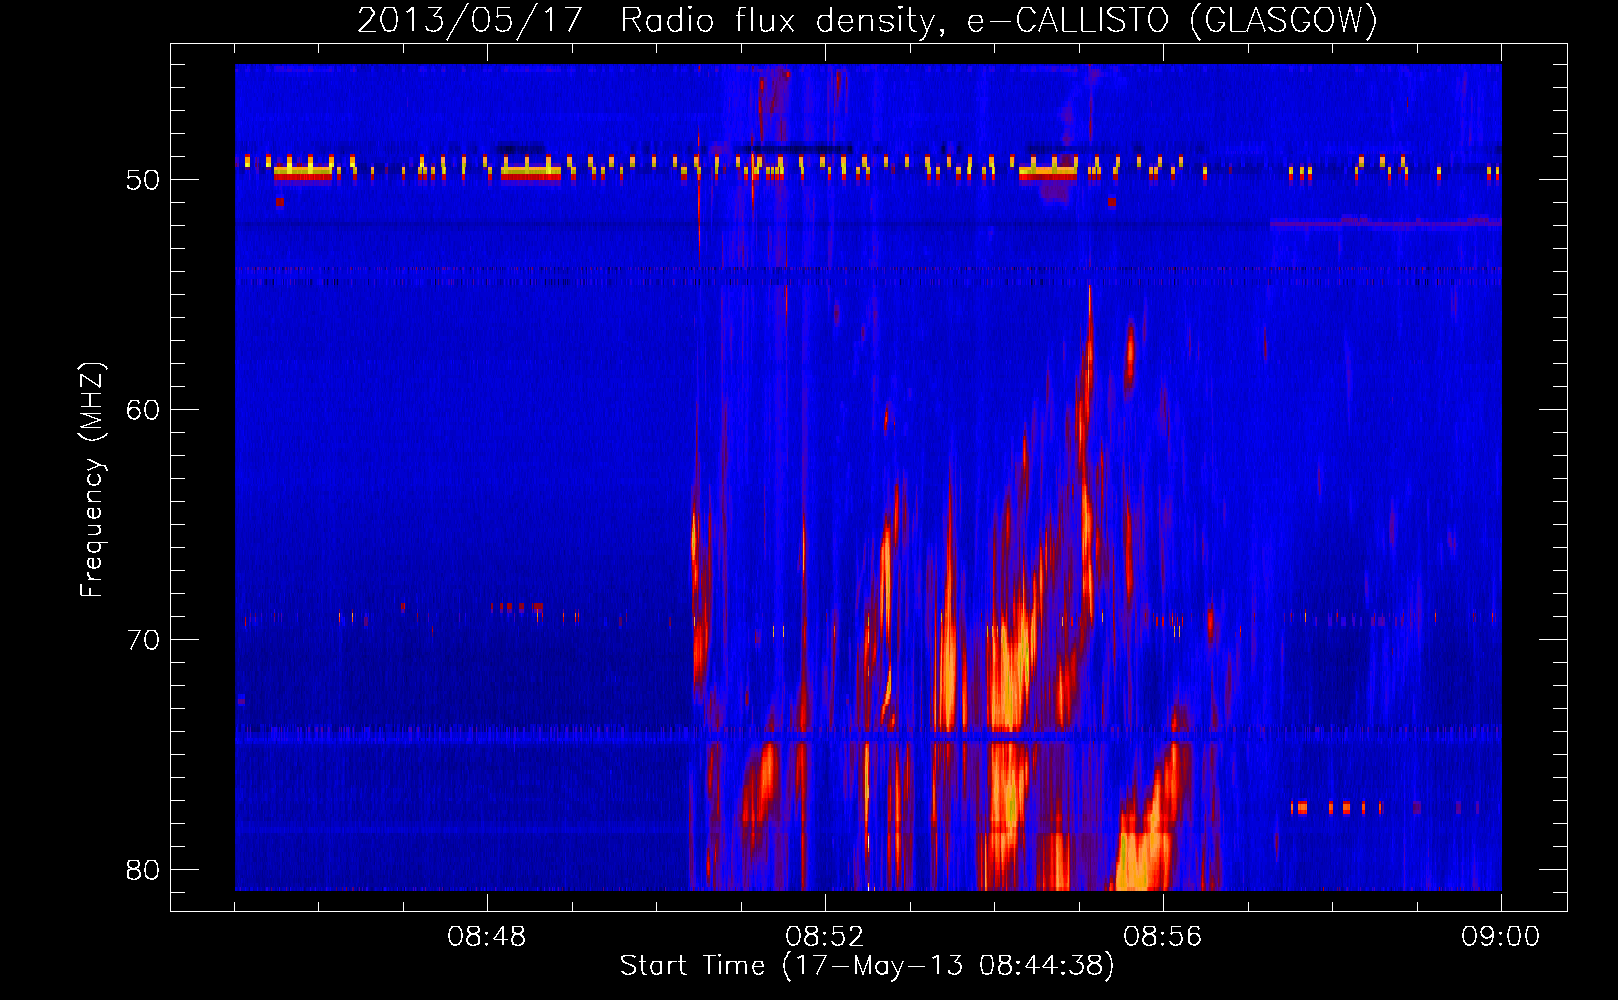Select the 'Frequency (MHZ)' axis label
Screen dimensions: 1618x1000
92,479
